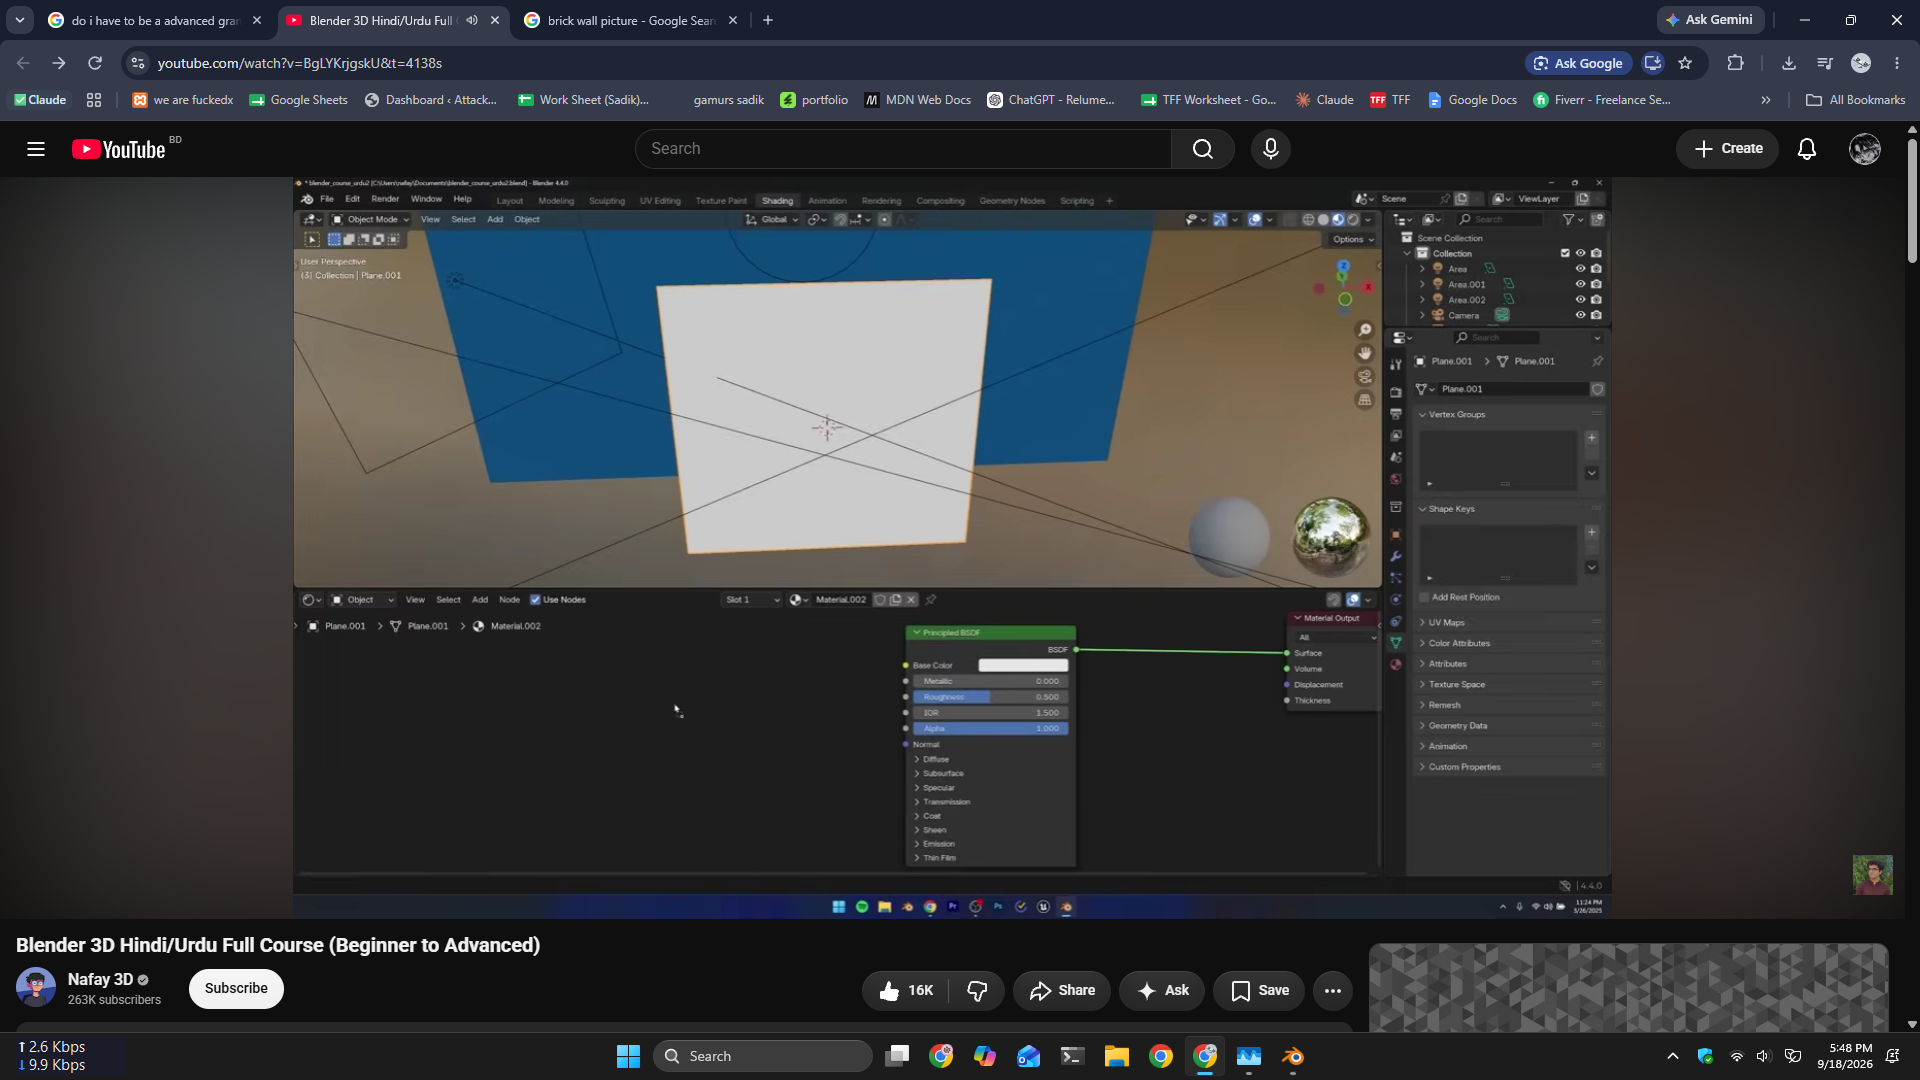Dislike the video with the thumbs down
This screenshot has width=1920, height=1080.
pos(977,991)
